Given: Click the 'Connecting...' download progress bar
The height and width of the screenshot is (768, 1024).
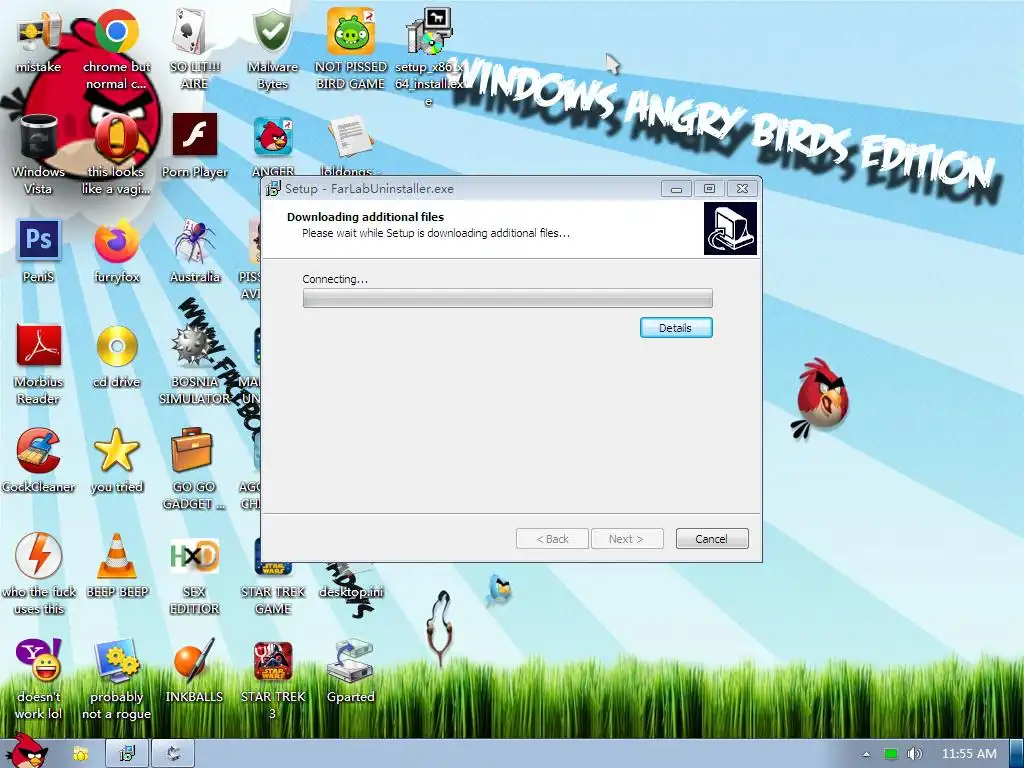Looking at the screenshot, I should click(x=507, y=298).
